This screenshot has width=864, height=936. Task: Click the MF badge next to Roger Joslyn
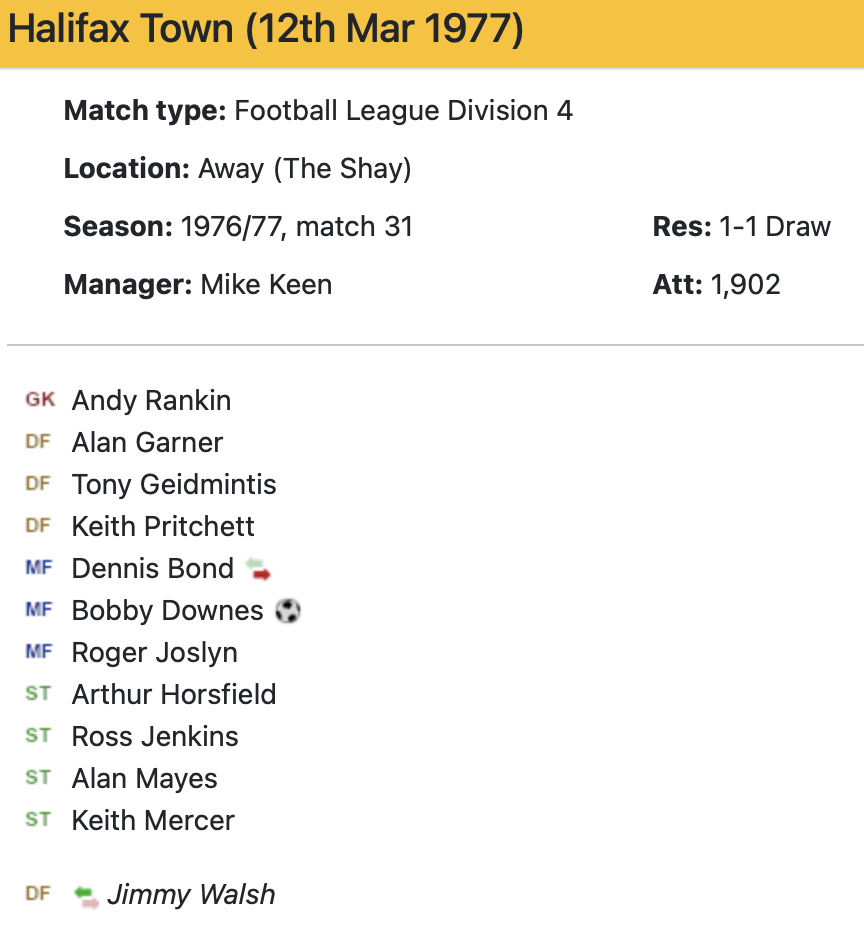(38, 652)
